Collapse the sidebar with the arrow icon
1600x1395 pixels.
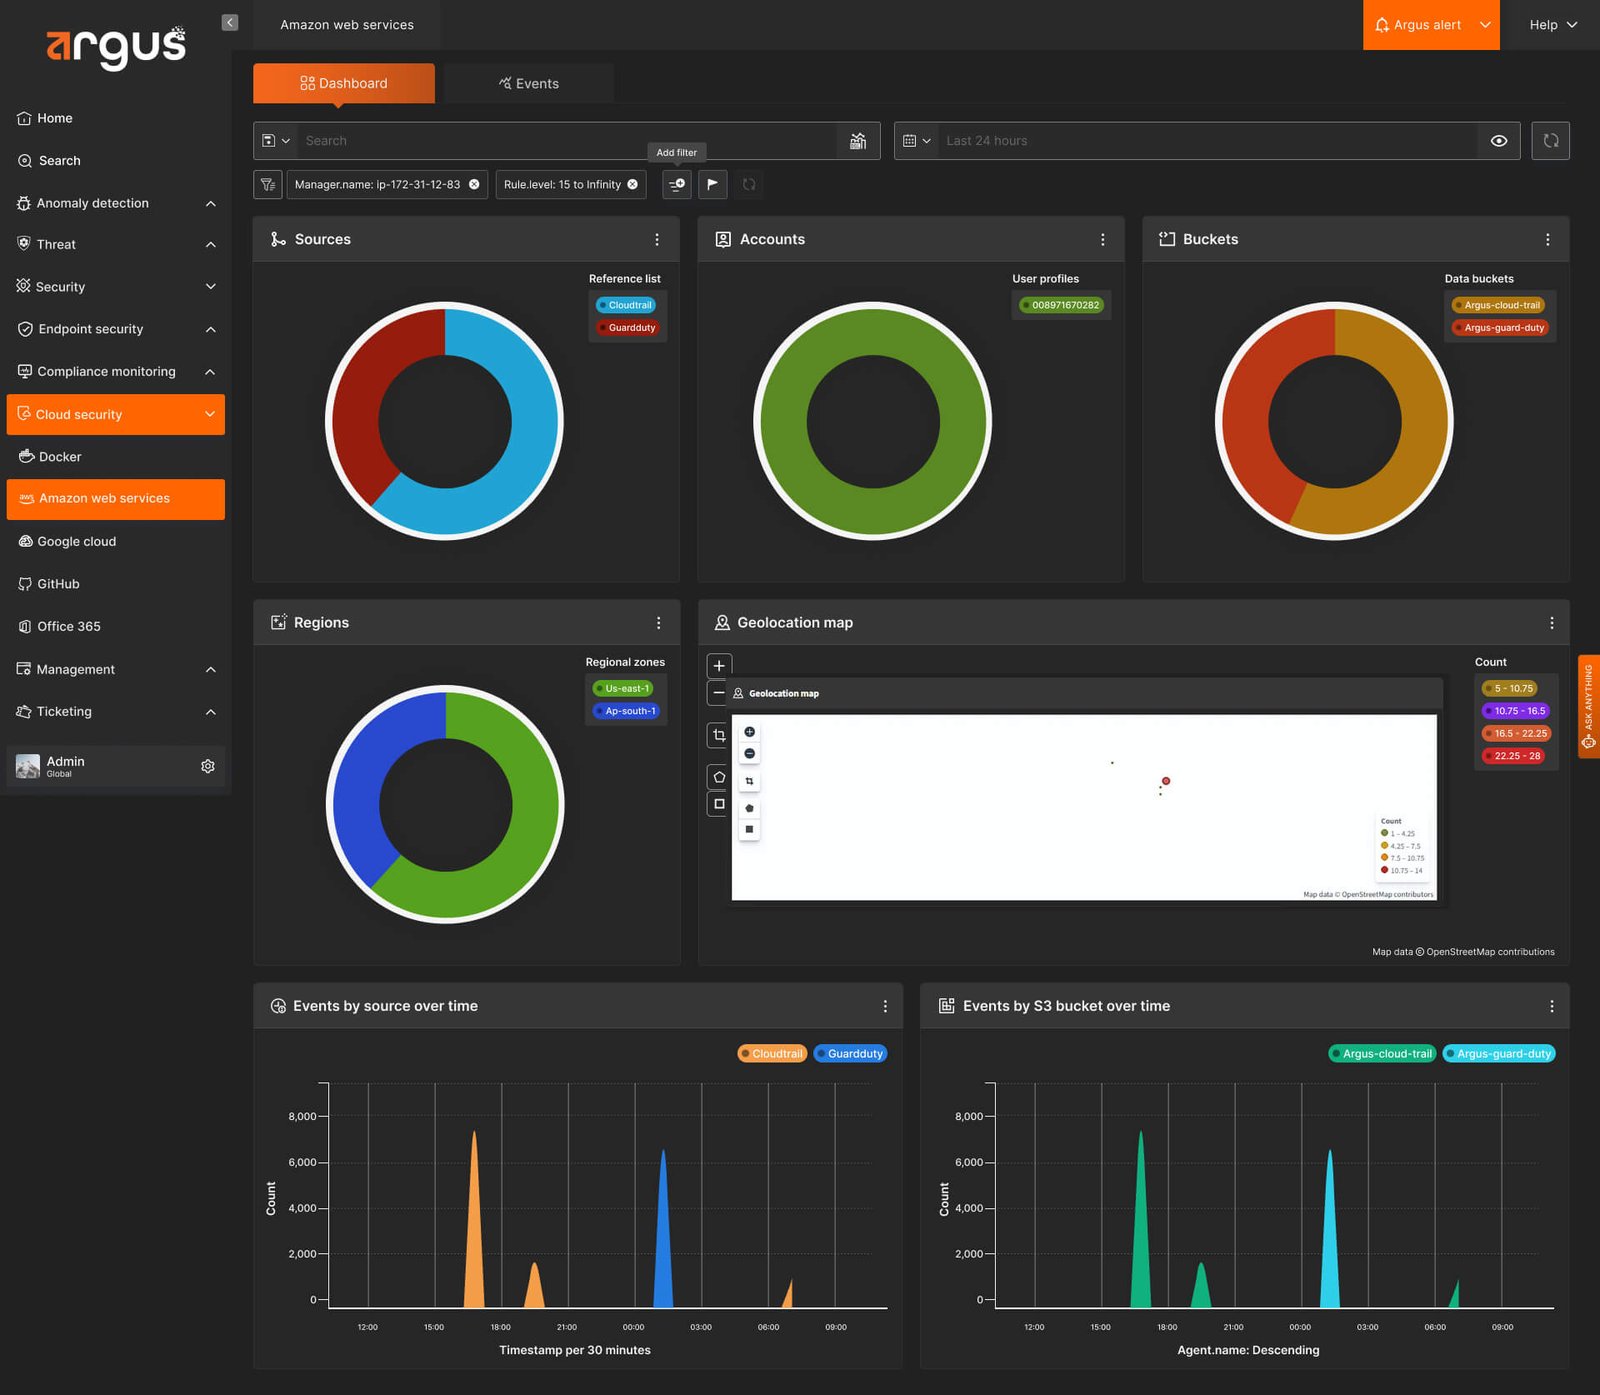tap(230, 22)
